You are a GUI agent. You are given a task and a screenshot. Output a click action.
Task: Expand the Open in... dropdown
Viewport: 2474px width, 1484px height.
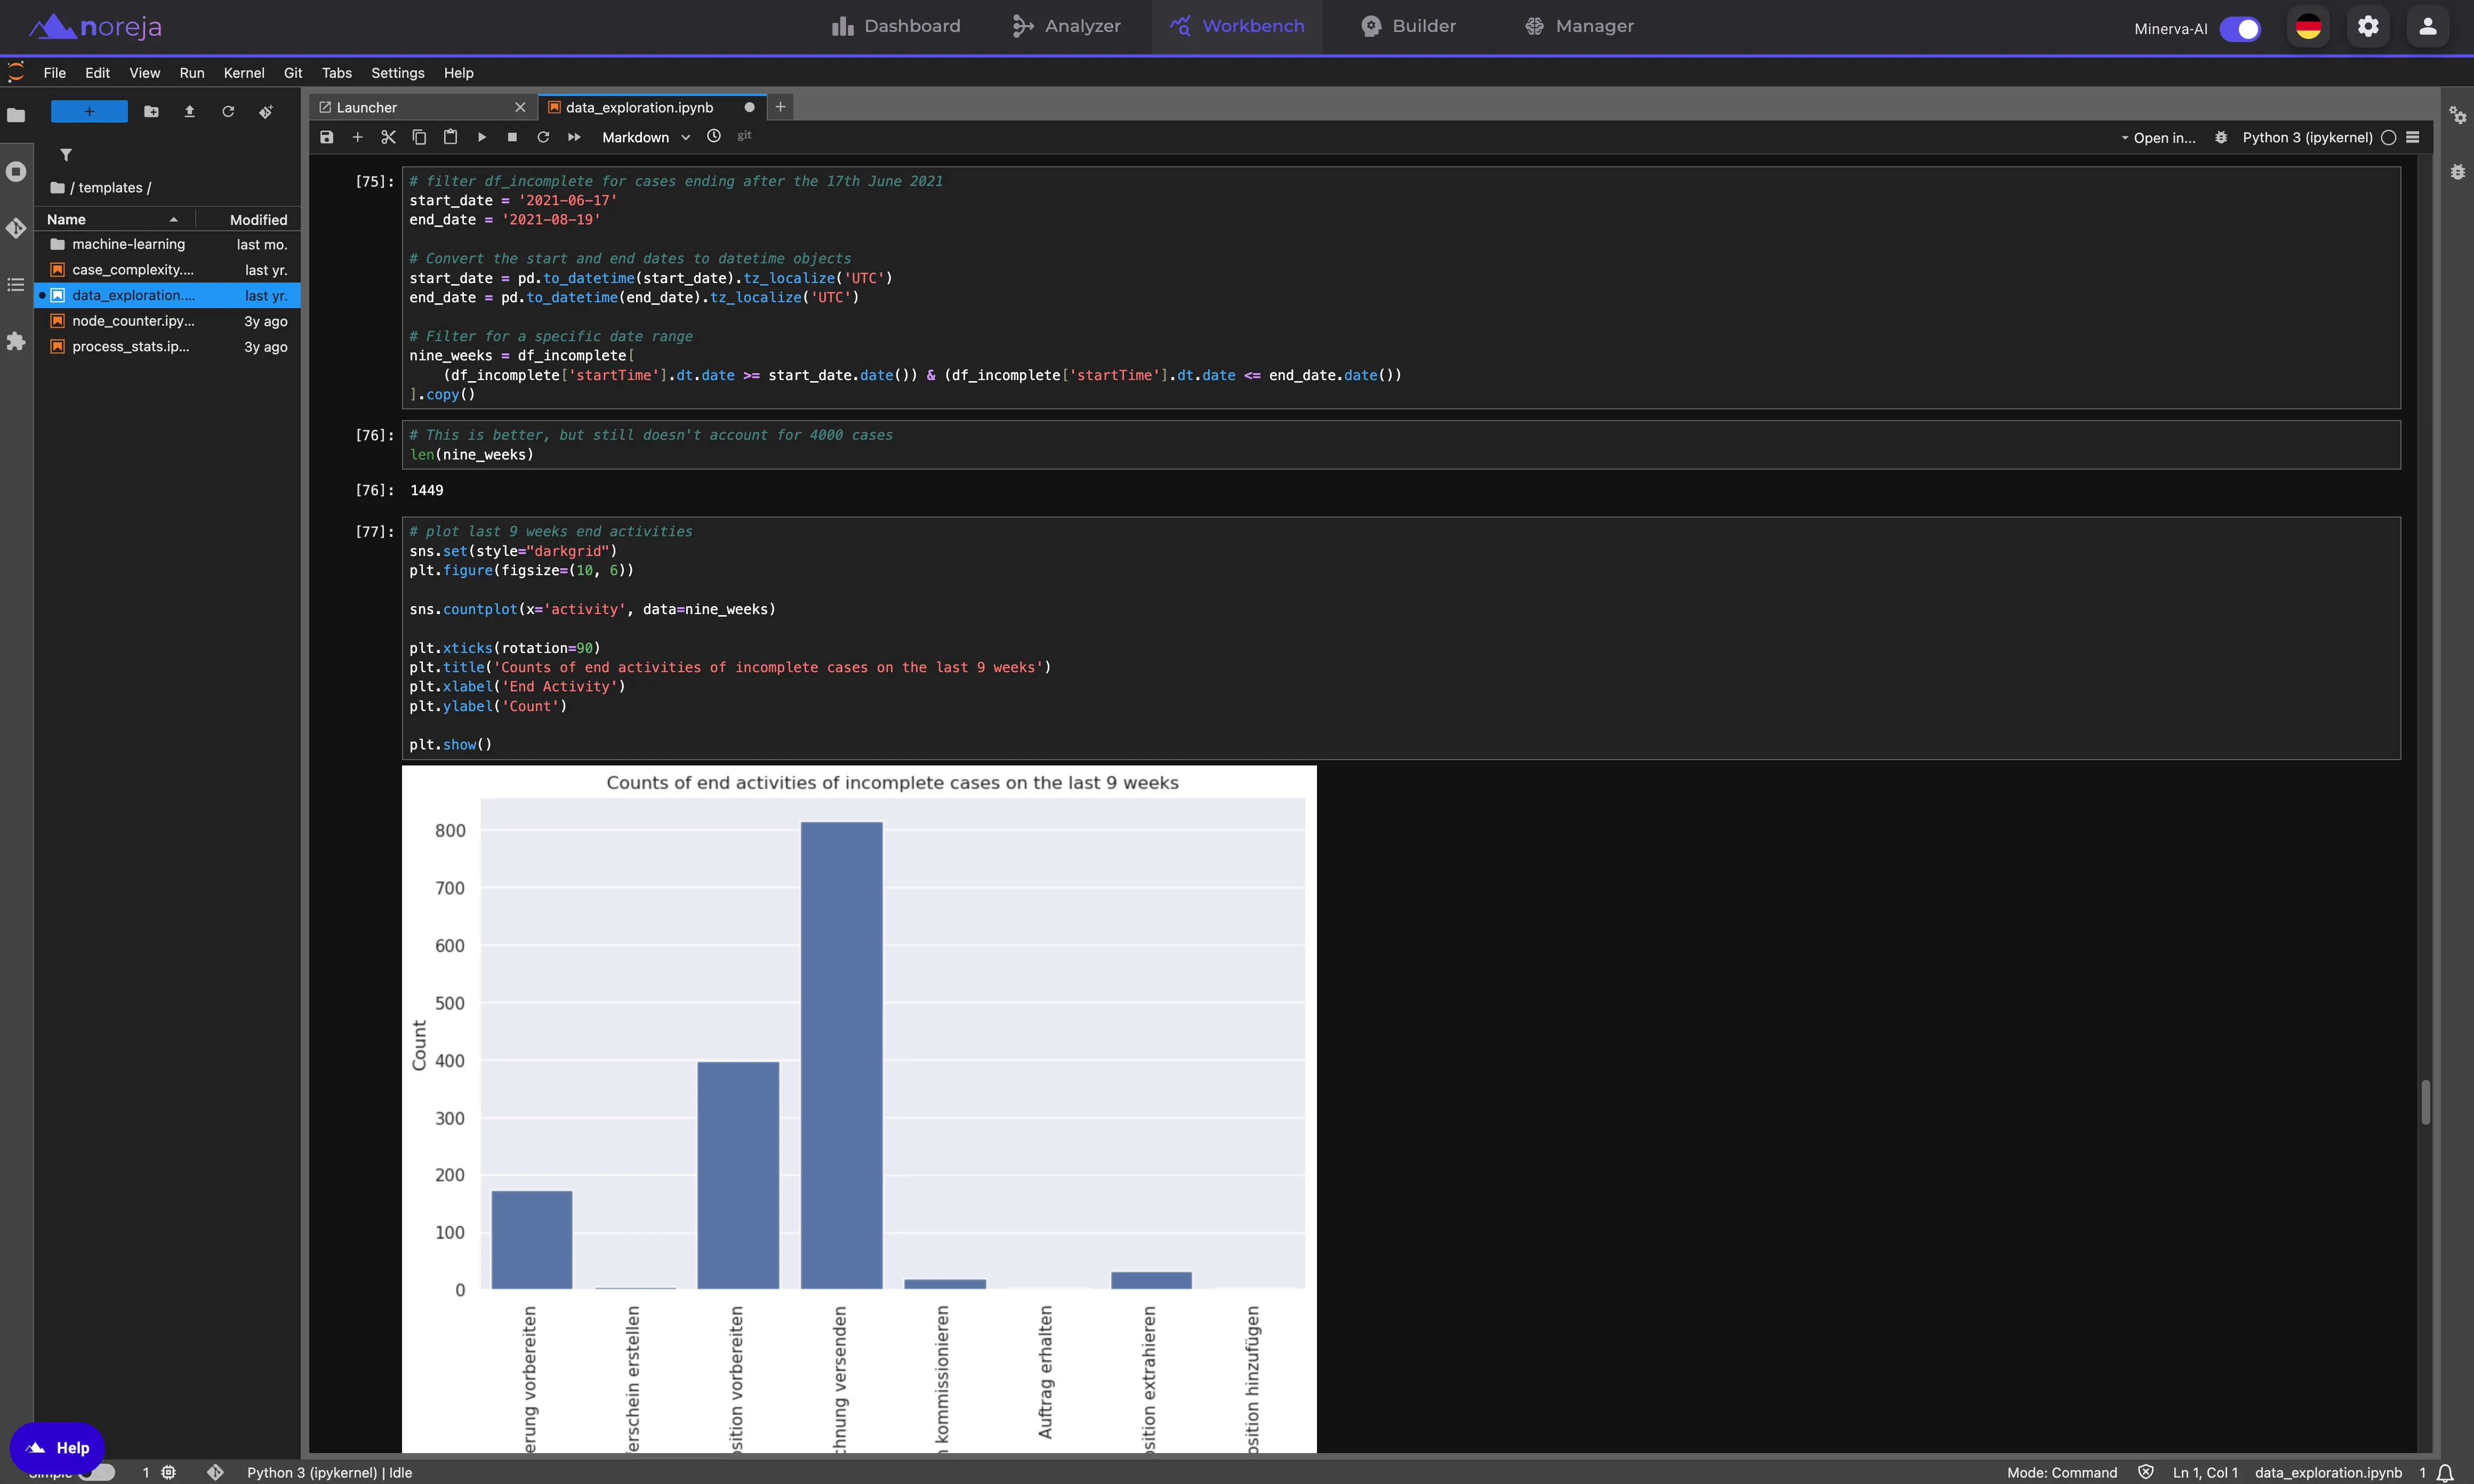click(2158, 138)
